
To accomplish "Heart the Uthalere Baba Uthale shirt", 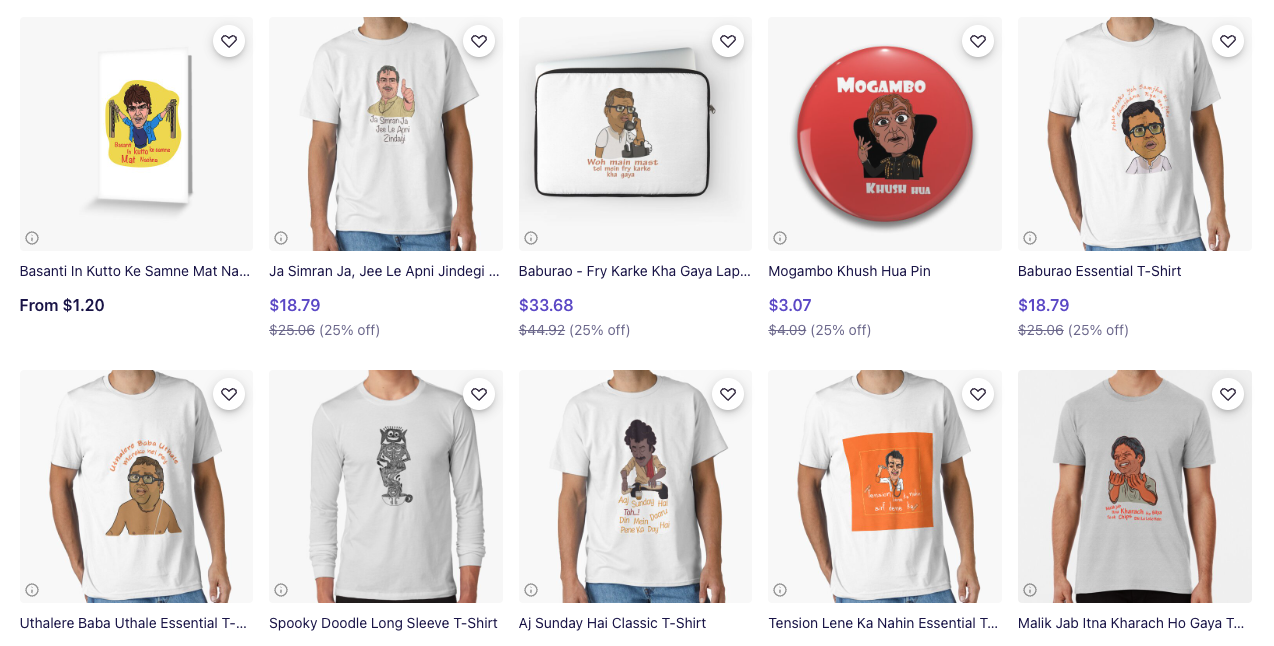I will (229, 394).
